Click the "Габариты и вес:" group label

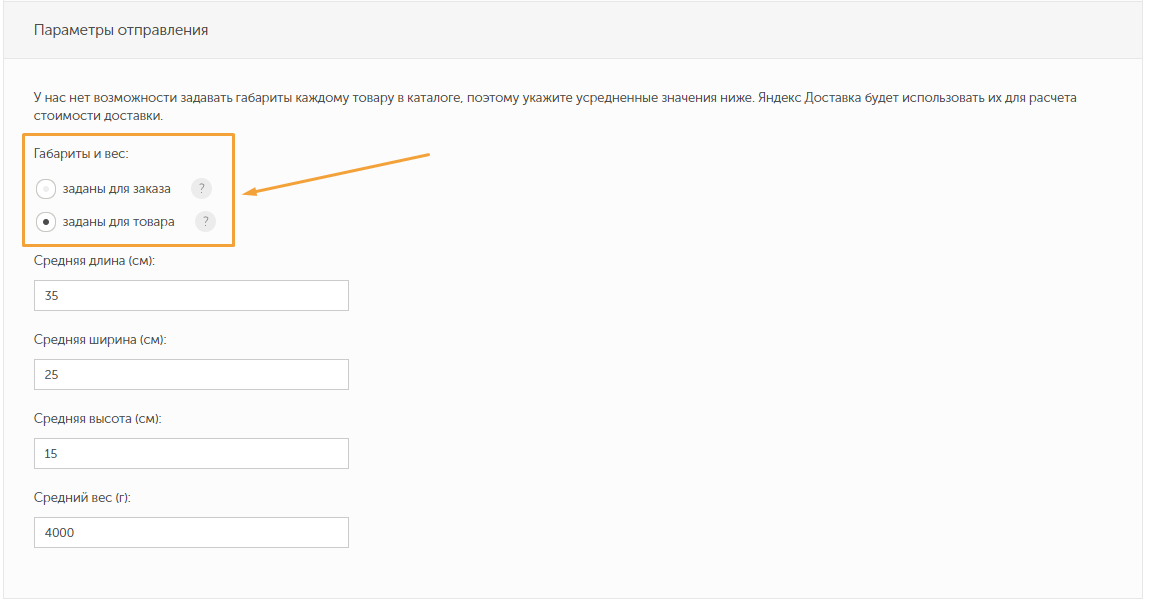[81, 155]
